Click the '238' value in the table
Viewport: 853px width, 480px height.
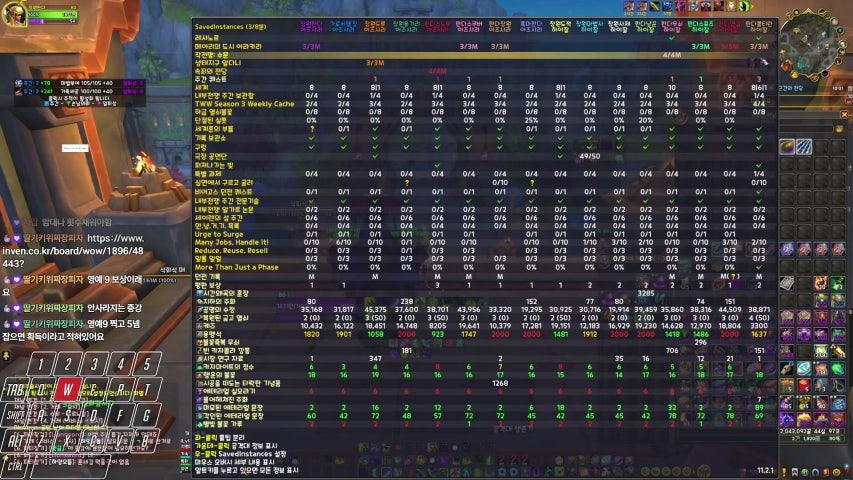pos(406,301)
